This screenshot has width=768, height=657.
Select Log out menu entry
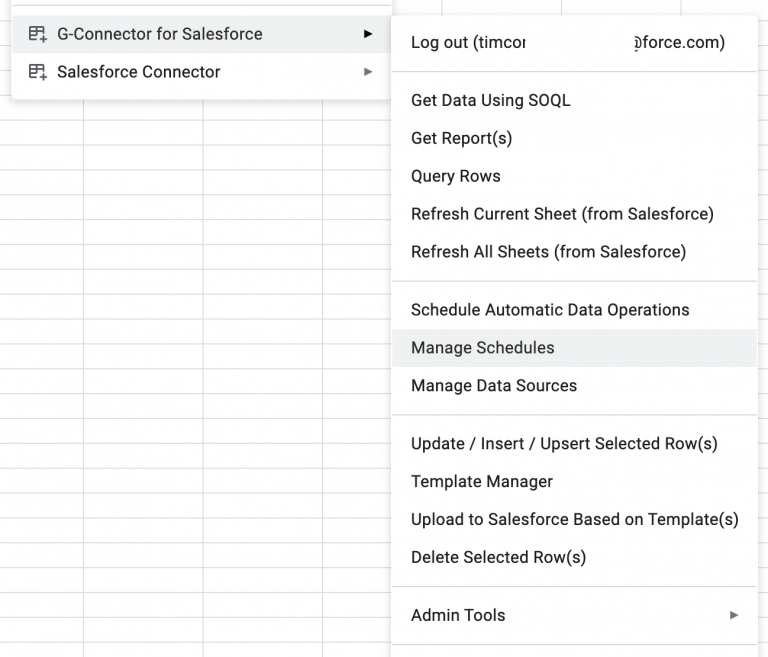[567, 43]
